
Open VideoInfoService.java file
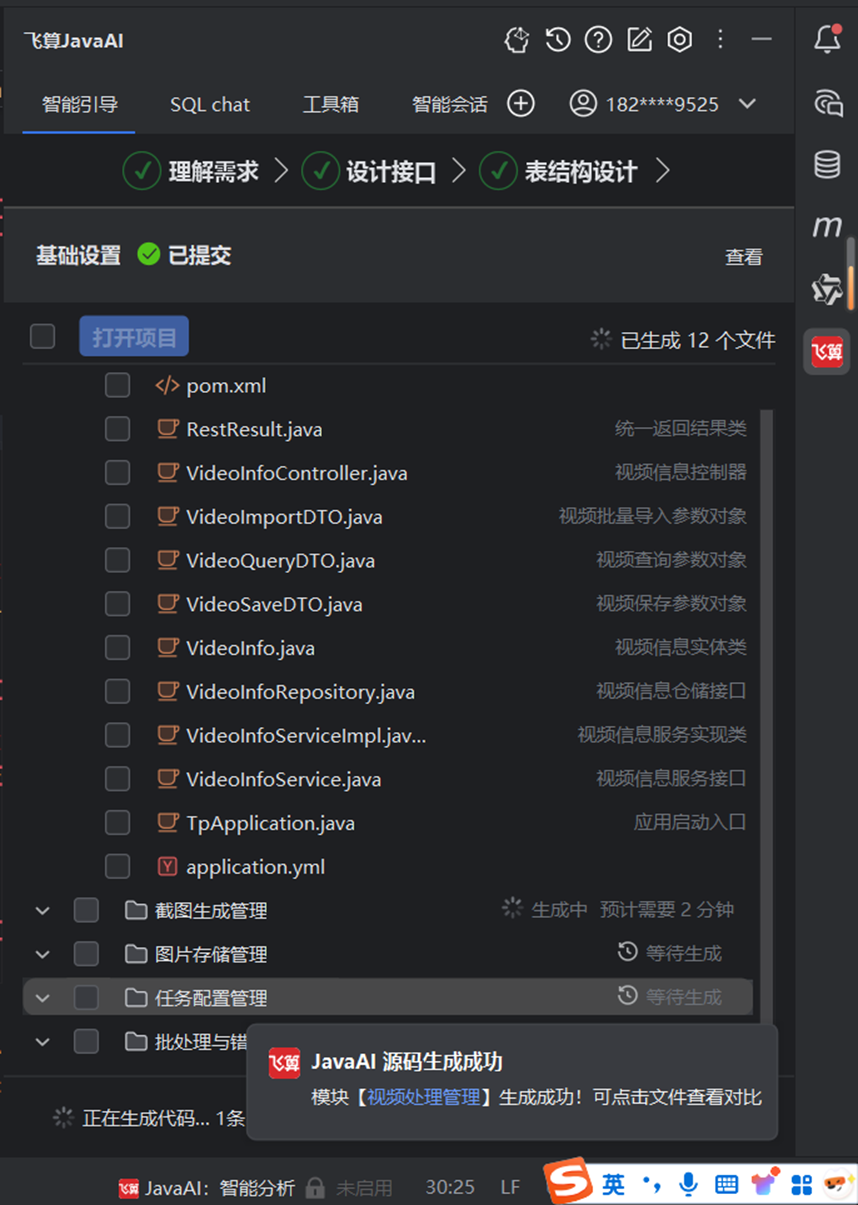tap(283, 779)
